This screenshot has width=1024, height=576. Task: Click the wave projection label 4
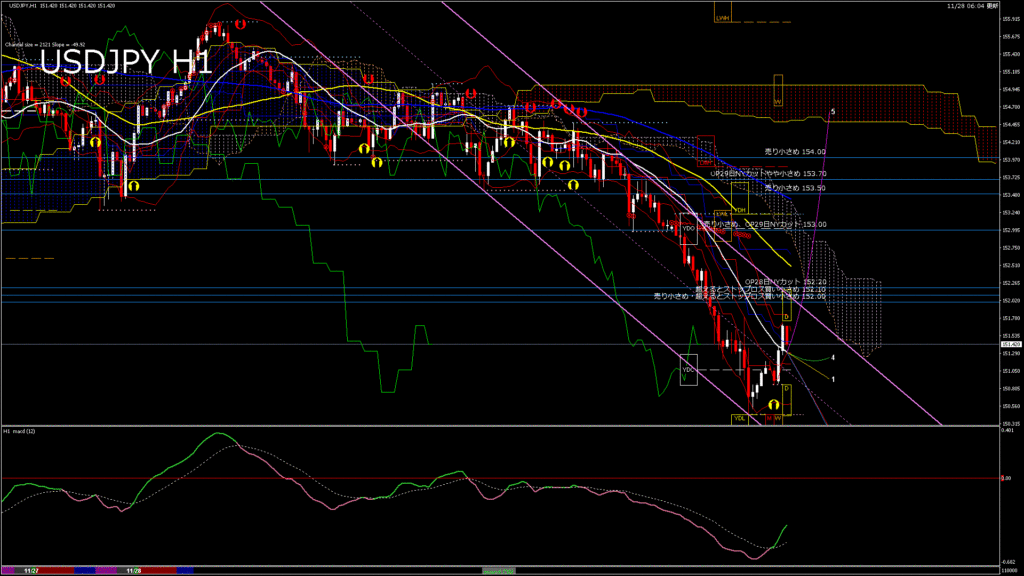tap(833, 358)
